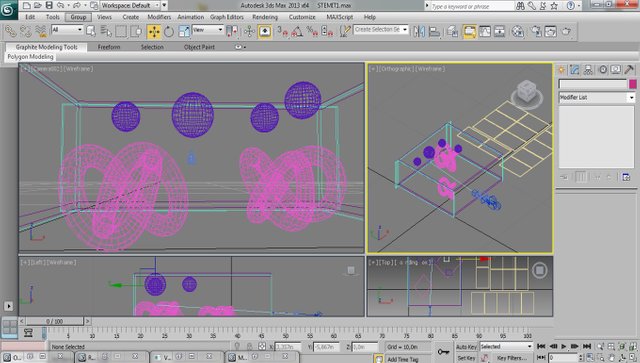Viewport: 640px width, 363px height.
Task: Open the Material Editor icon
Action: click(518, 31)
